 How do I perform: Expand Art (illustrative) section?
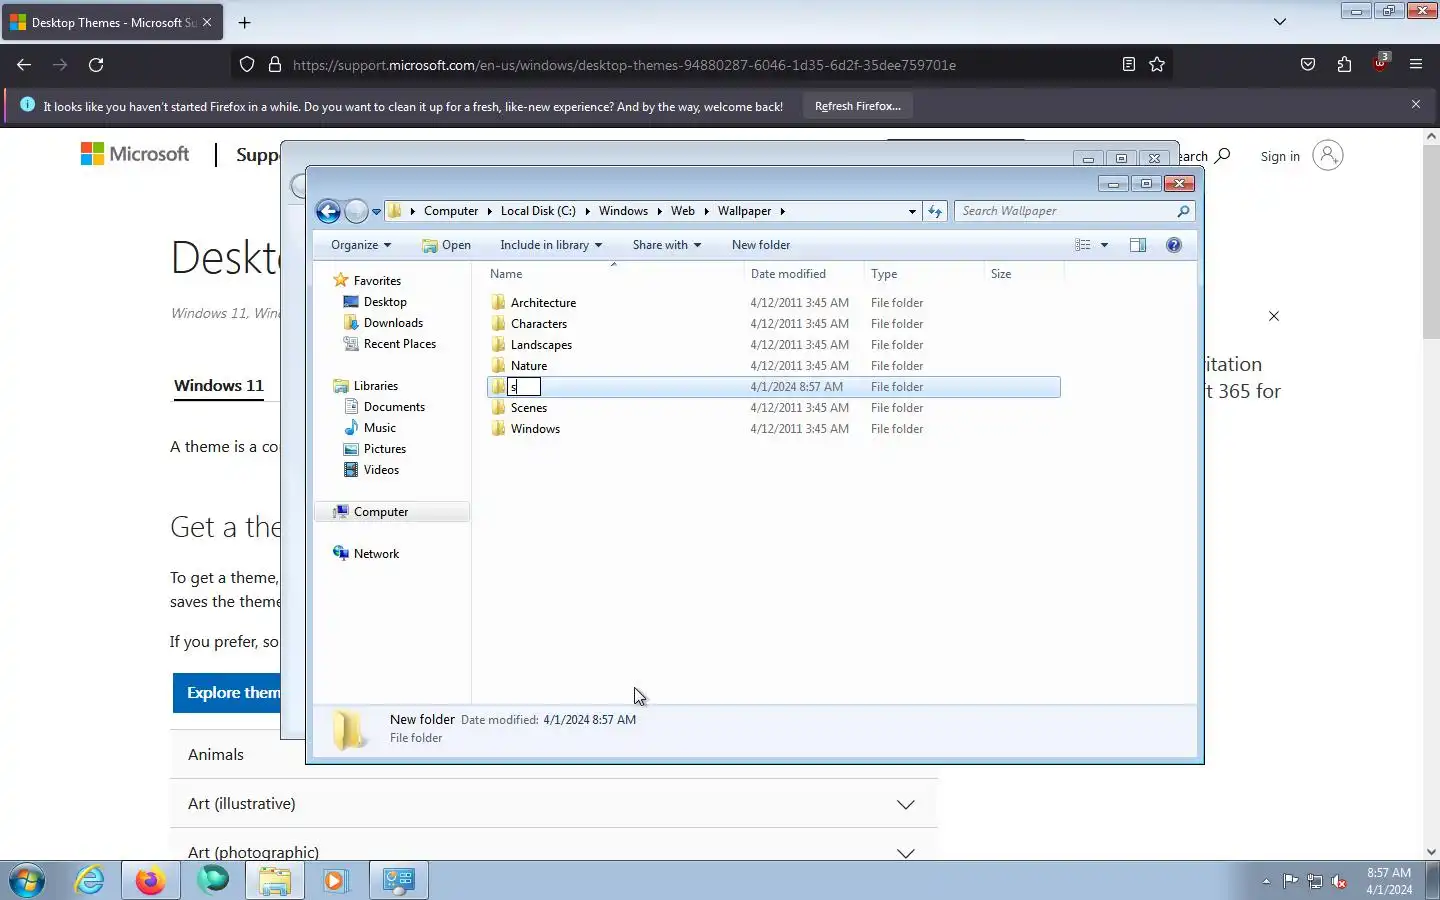coord(553,804)
